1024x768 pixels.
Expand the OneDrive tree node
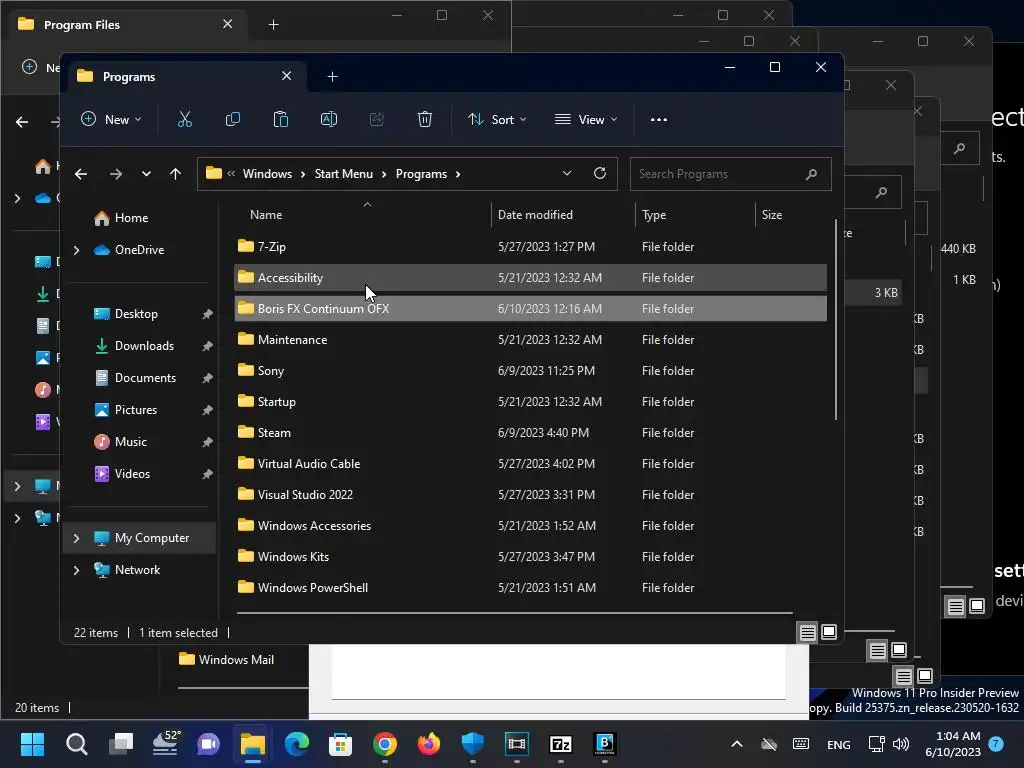tap(76, 250)
